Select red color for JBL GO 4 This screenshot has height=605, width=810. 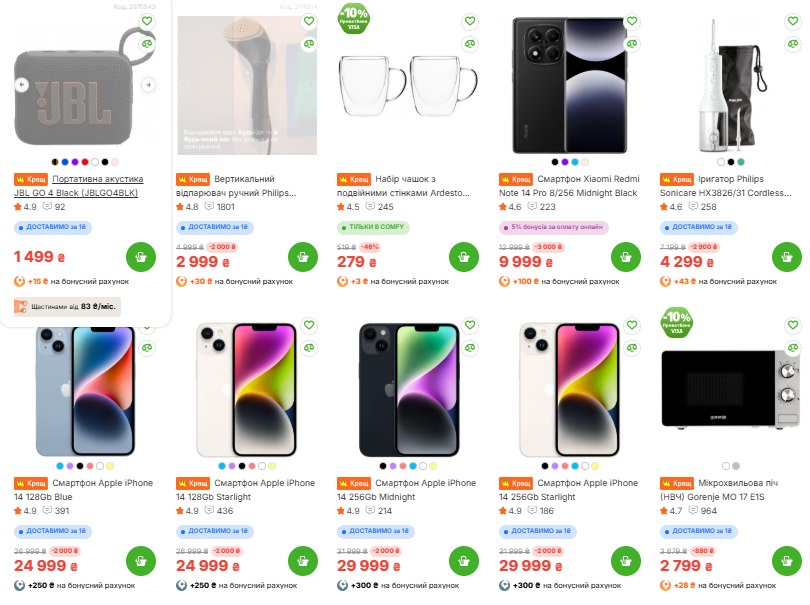(85, 161)
